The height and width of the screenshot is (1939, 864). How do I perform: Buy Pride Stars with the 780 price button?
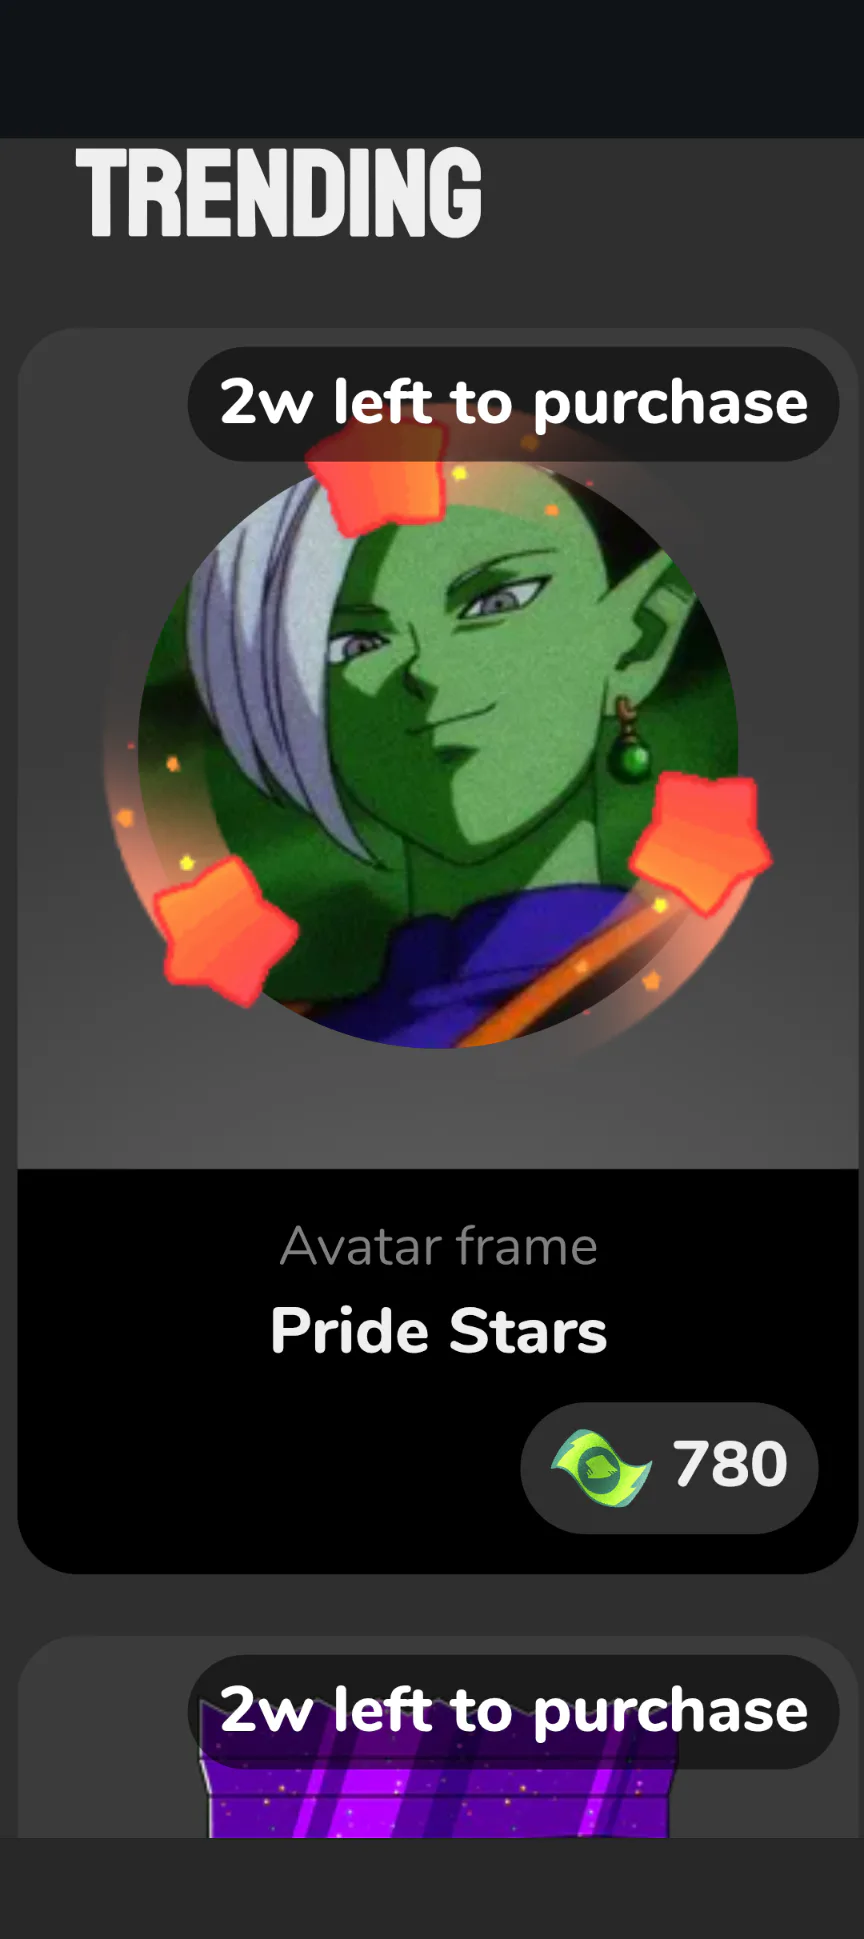tap(669, 1467)
